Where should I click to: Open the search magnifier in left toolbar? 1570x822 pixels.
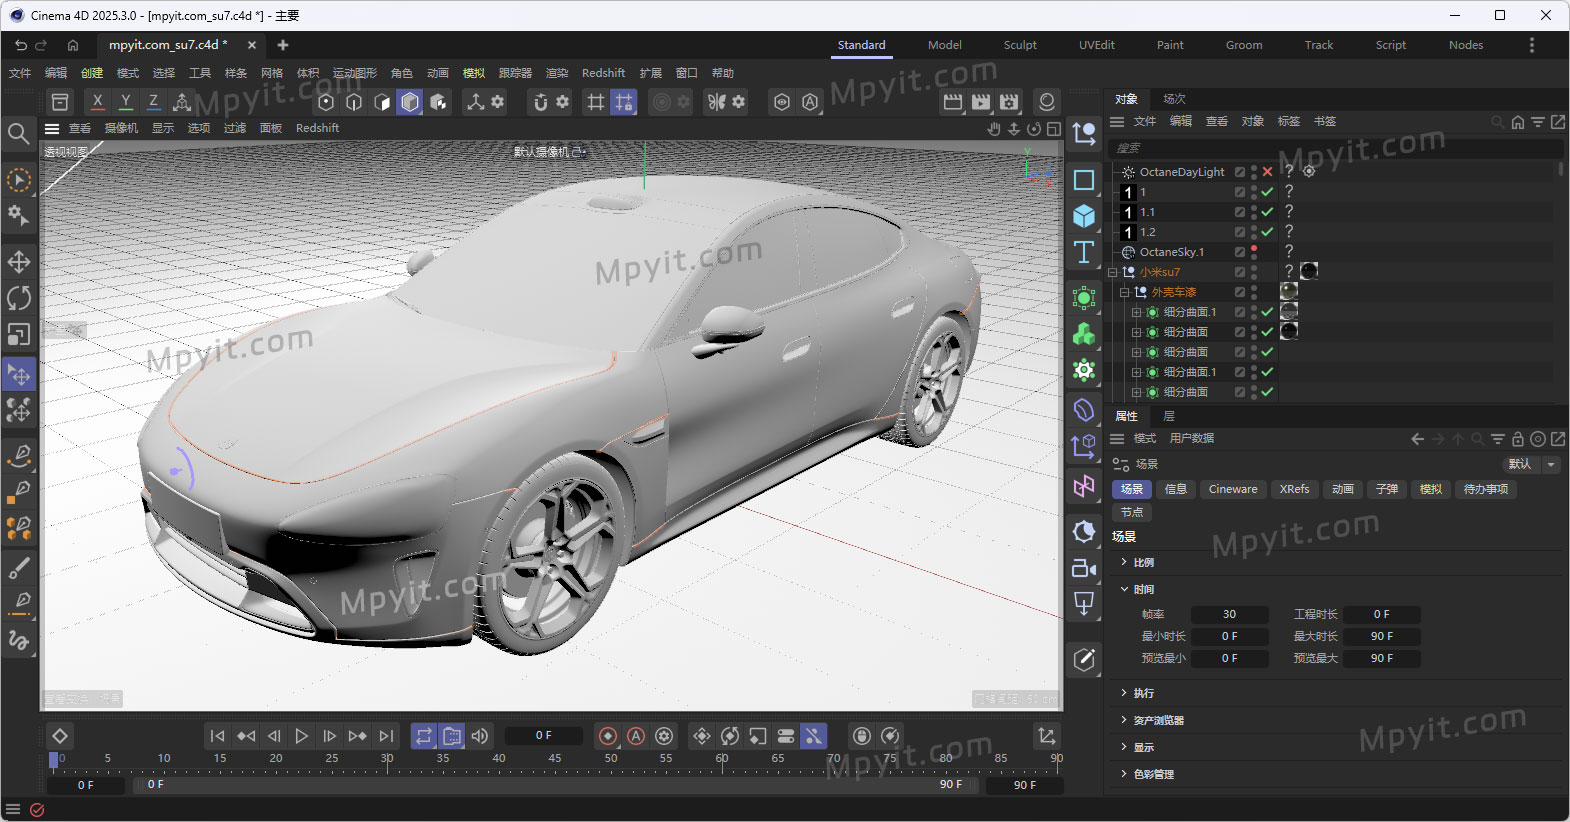(x=18, y=133)
